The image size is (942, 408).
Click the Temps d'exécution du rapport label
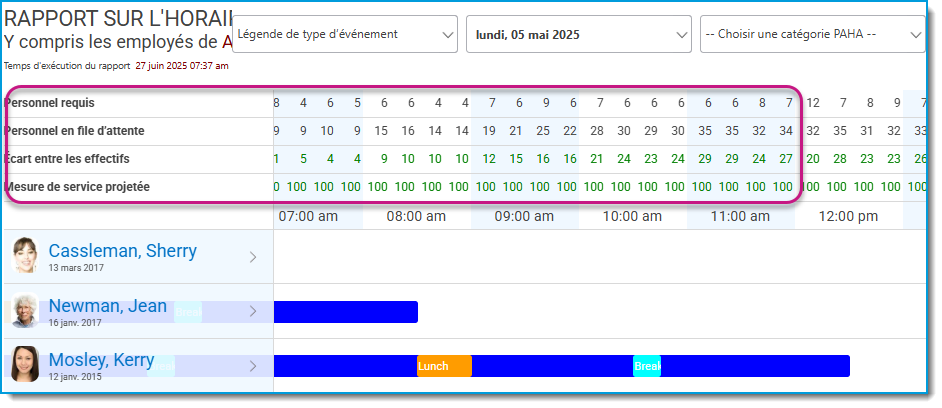click(x=67, y=66)
